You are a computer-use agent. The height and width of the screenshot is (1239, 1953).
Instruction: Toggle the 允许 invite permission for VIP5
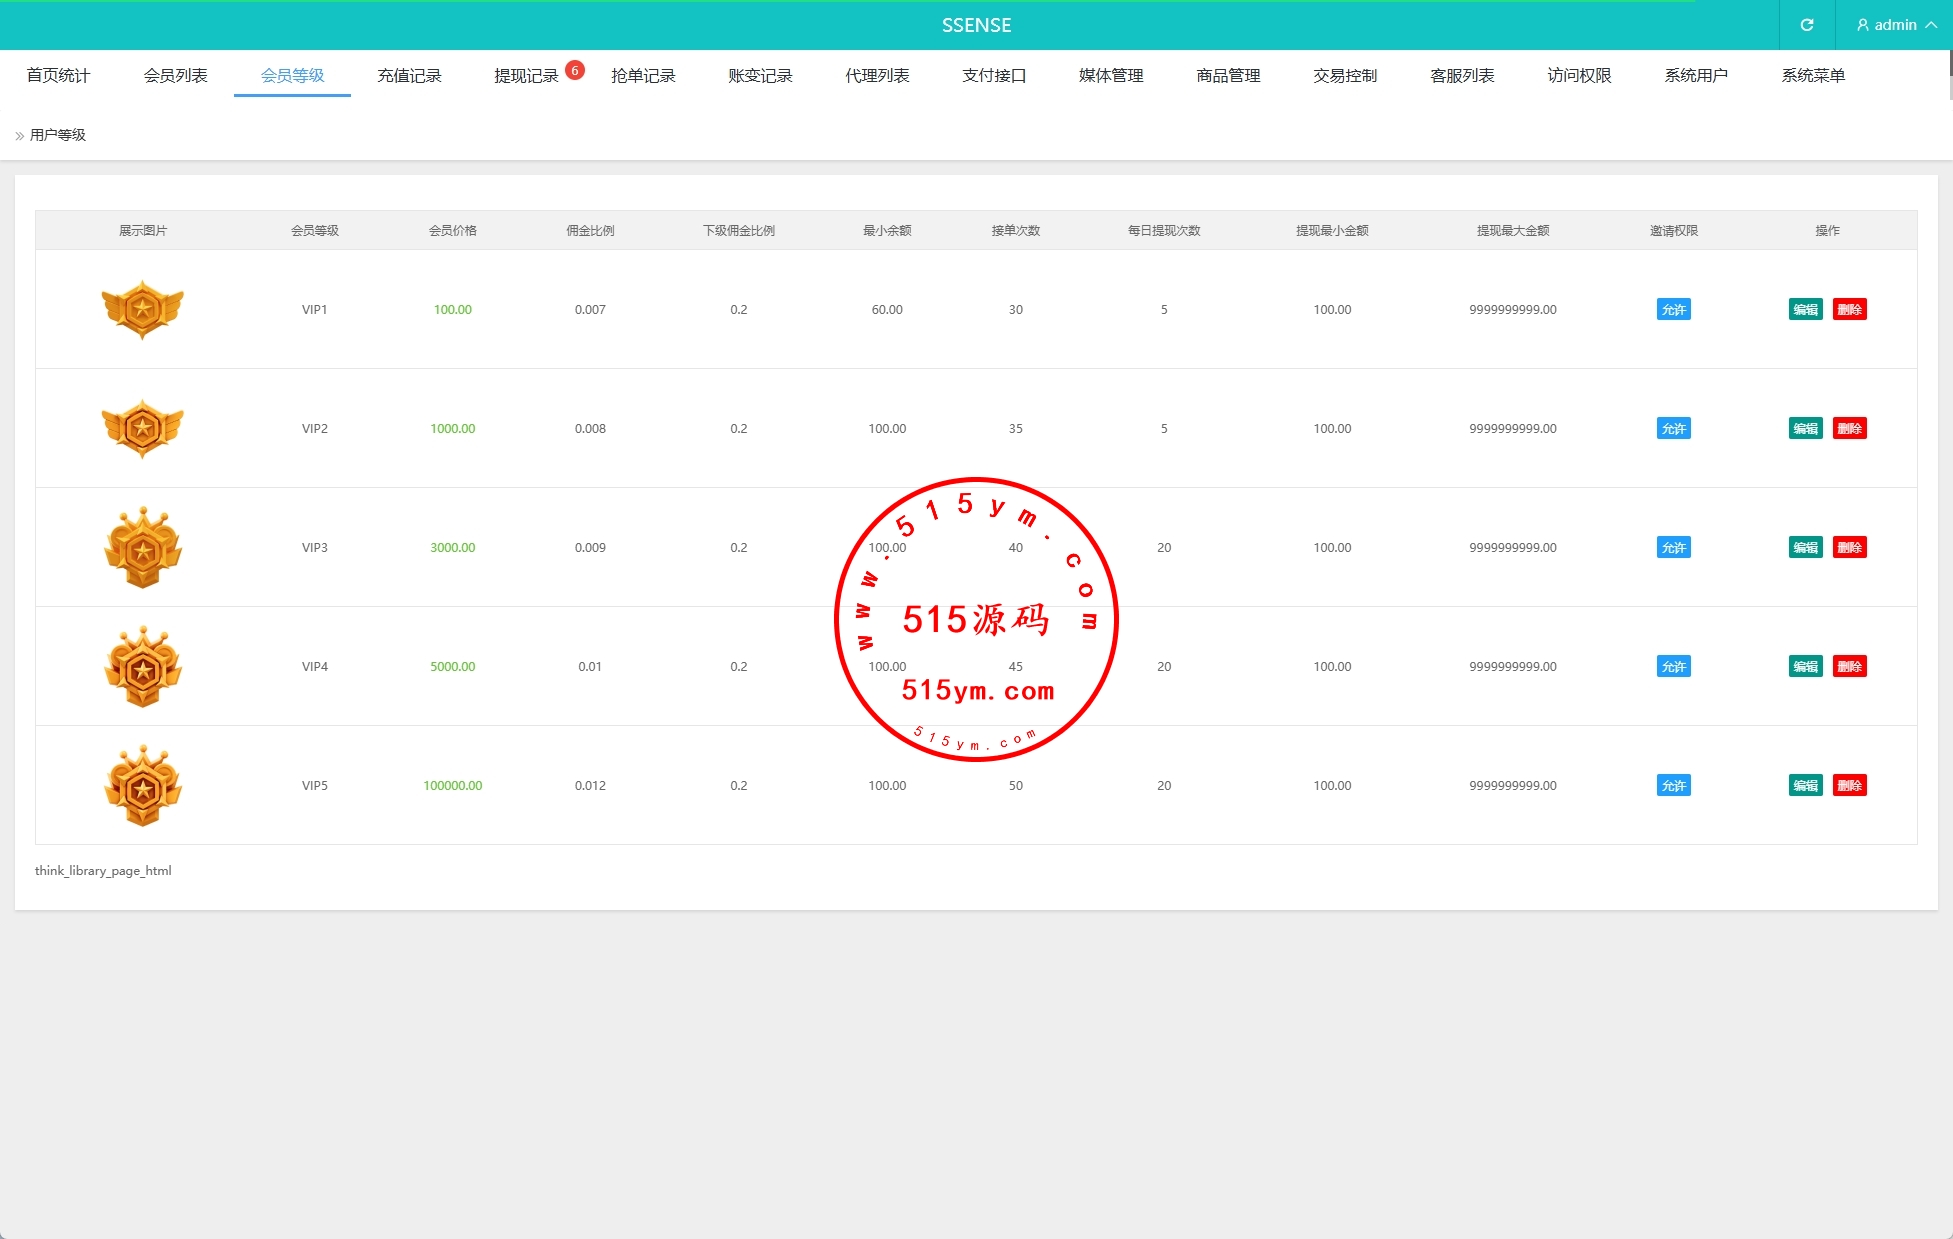(1673, 786)
